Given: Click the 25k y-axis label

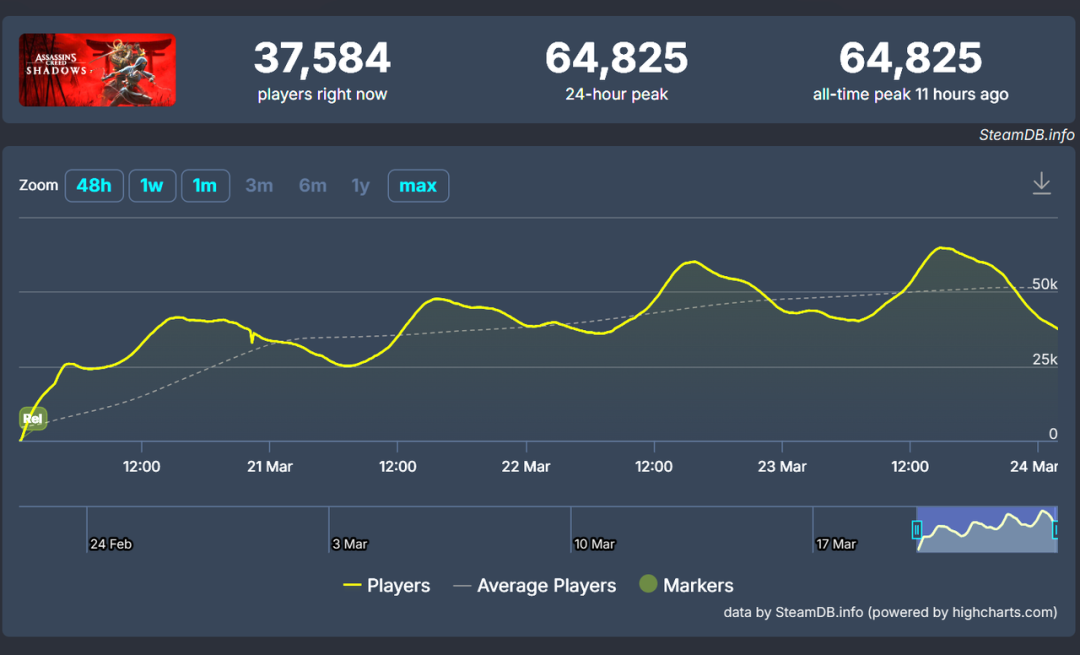Looking at the screenshot, I should point(1044,359).
